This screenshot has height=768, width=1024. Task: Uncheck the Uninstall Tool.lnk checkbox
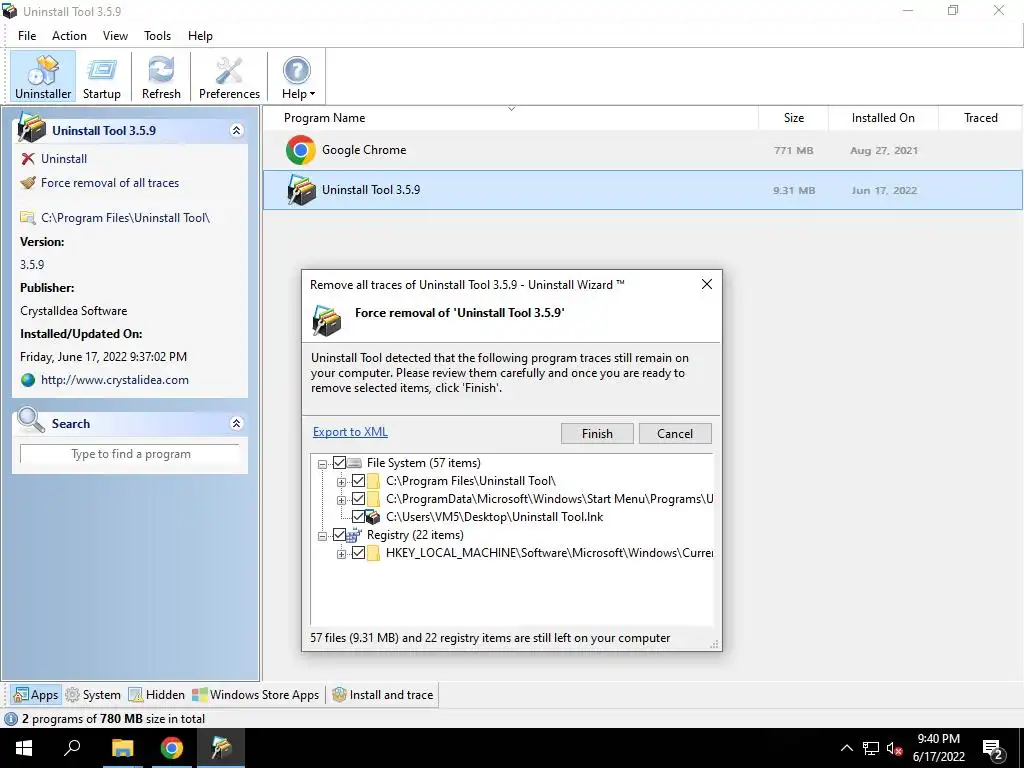point(359,517)
